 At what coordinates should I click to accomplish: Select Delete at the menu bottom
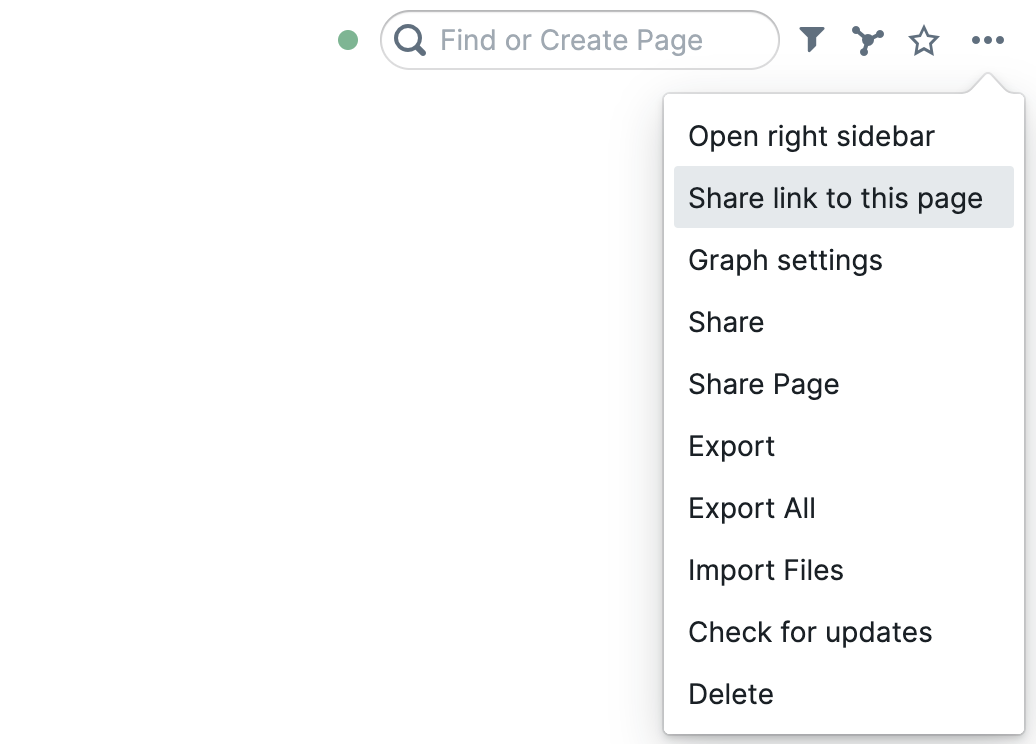tap(731, 694)
